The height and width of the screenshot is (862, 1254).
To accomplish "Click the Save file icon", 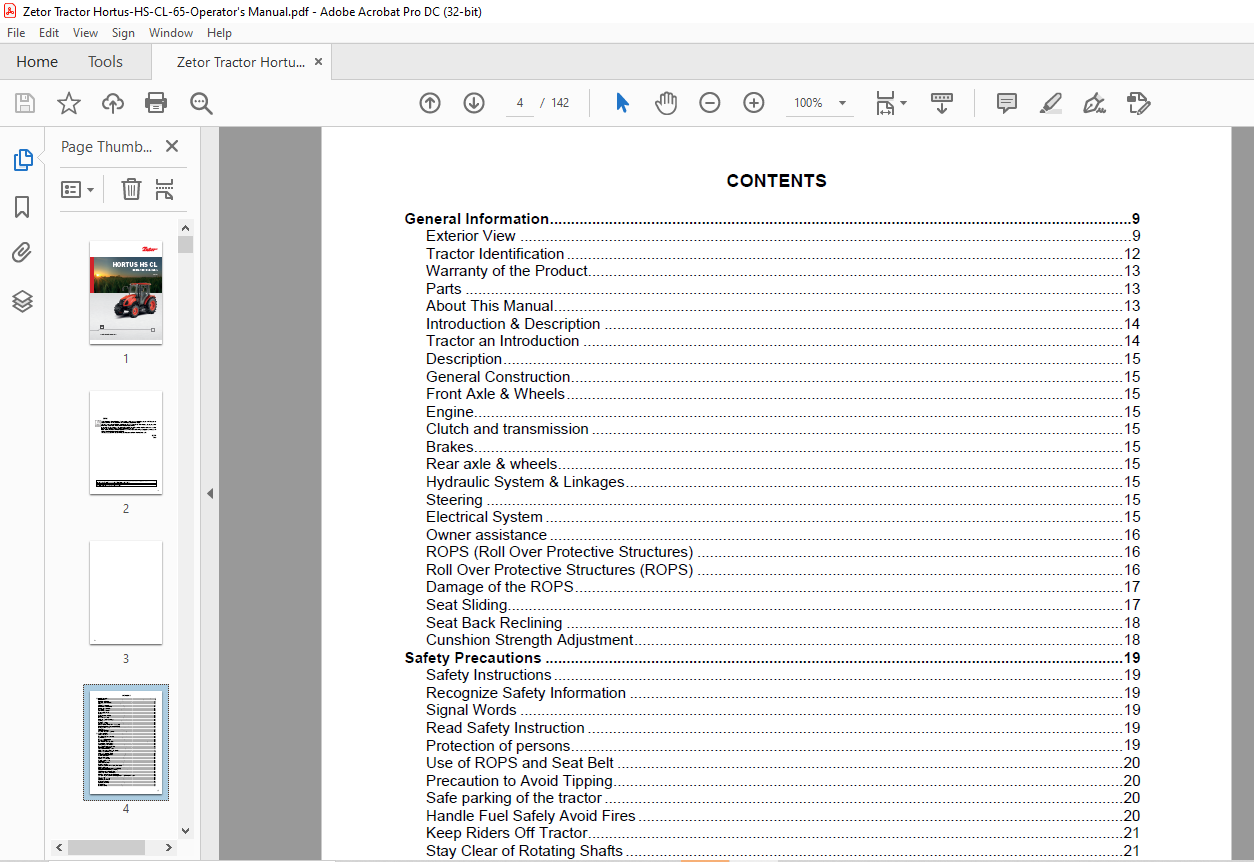I will (25, 103).
